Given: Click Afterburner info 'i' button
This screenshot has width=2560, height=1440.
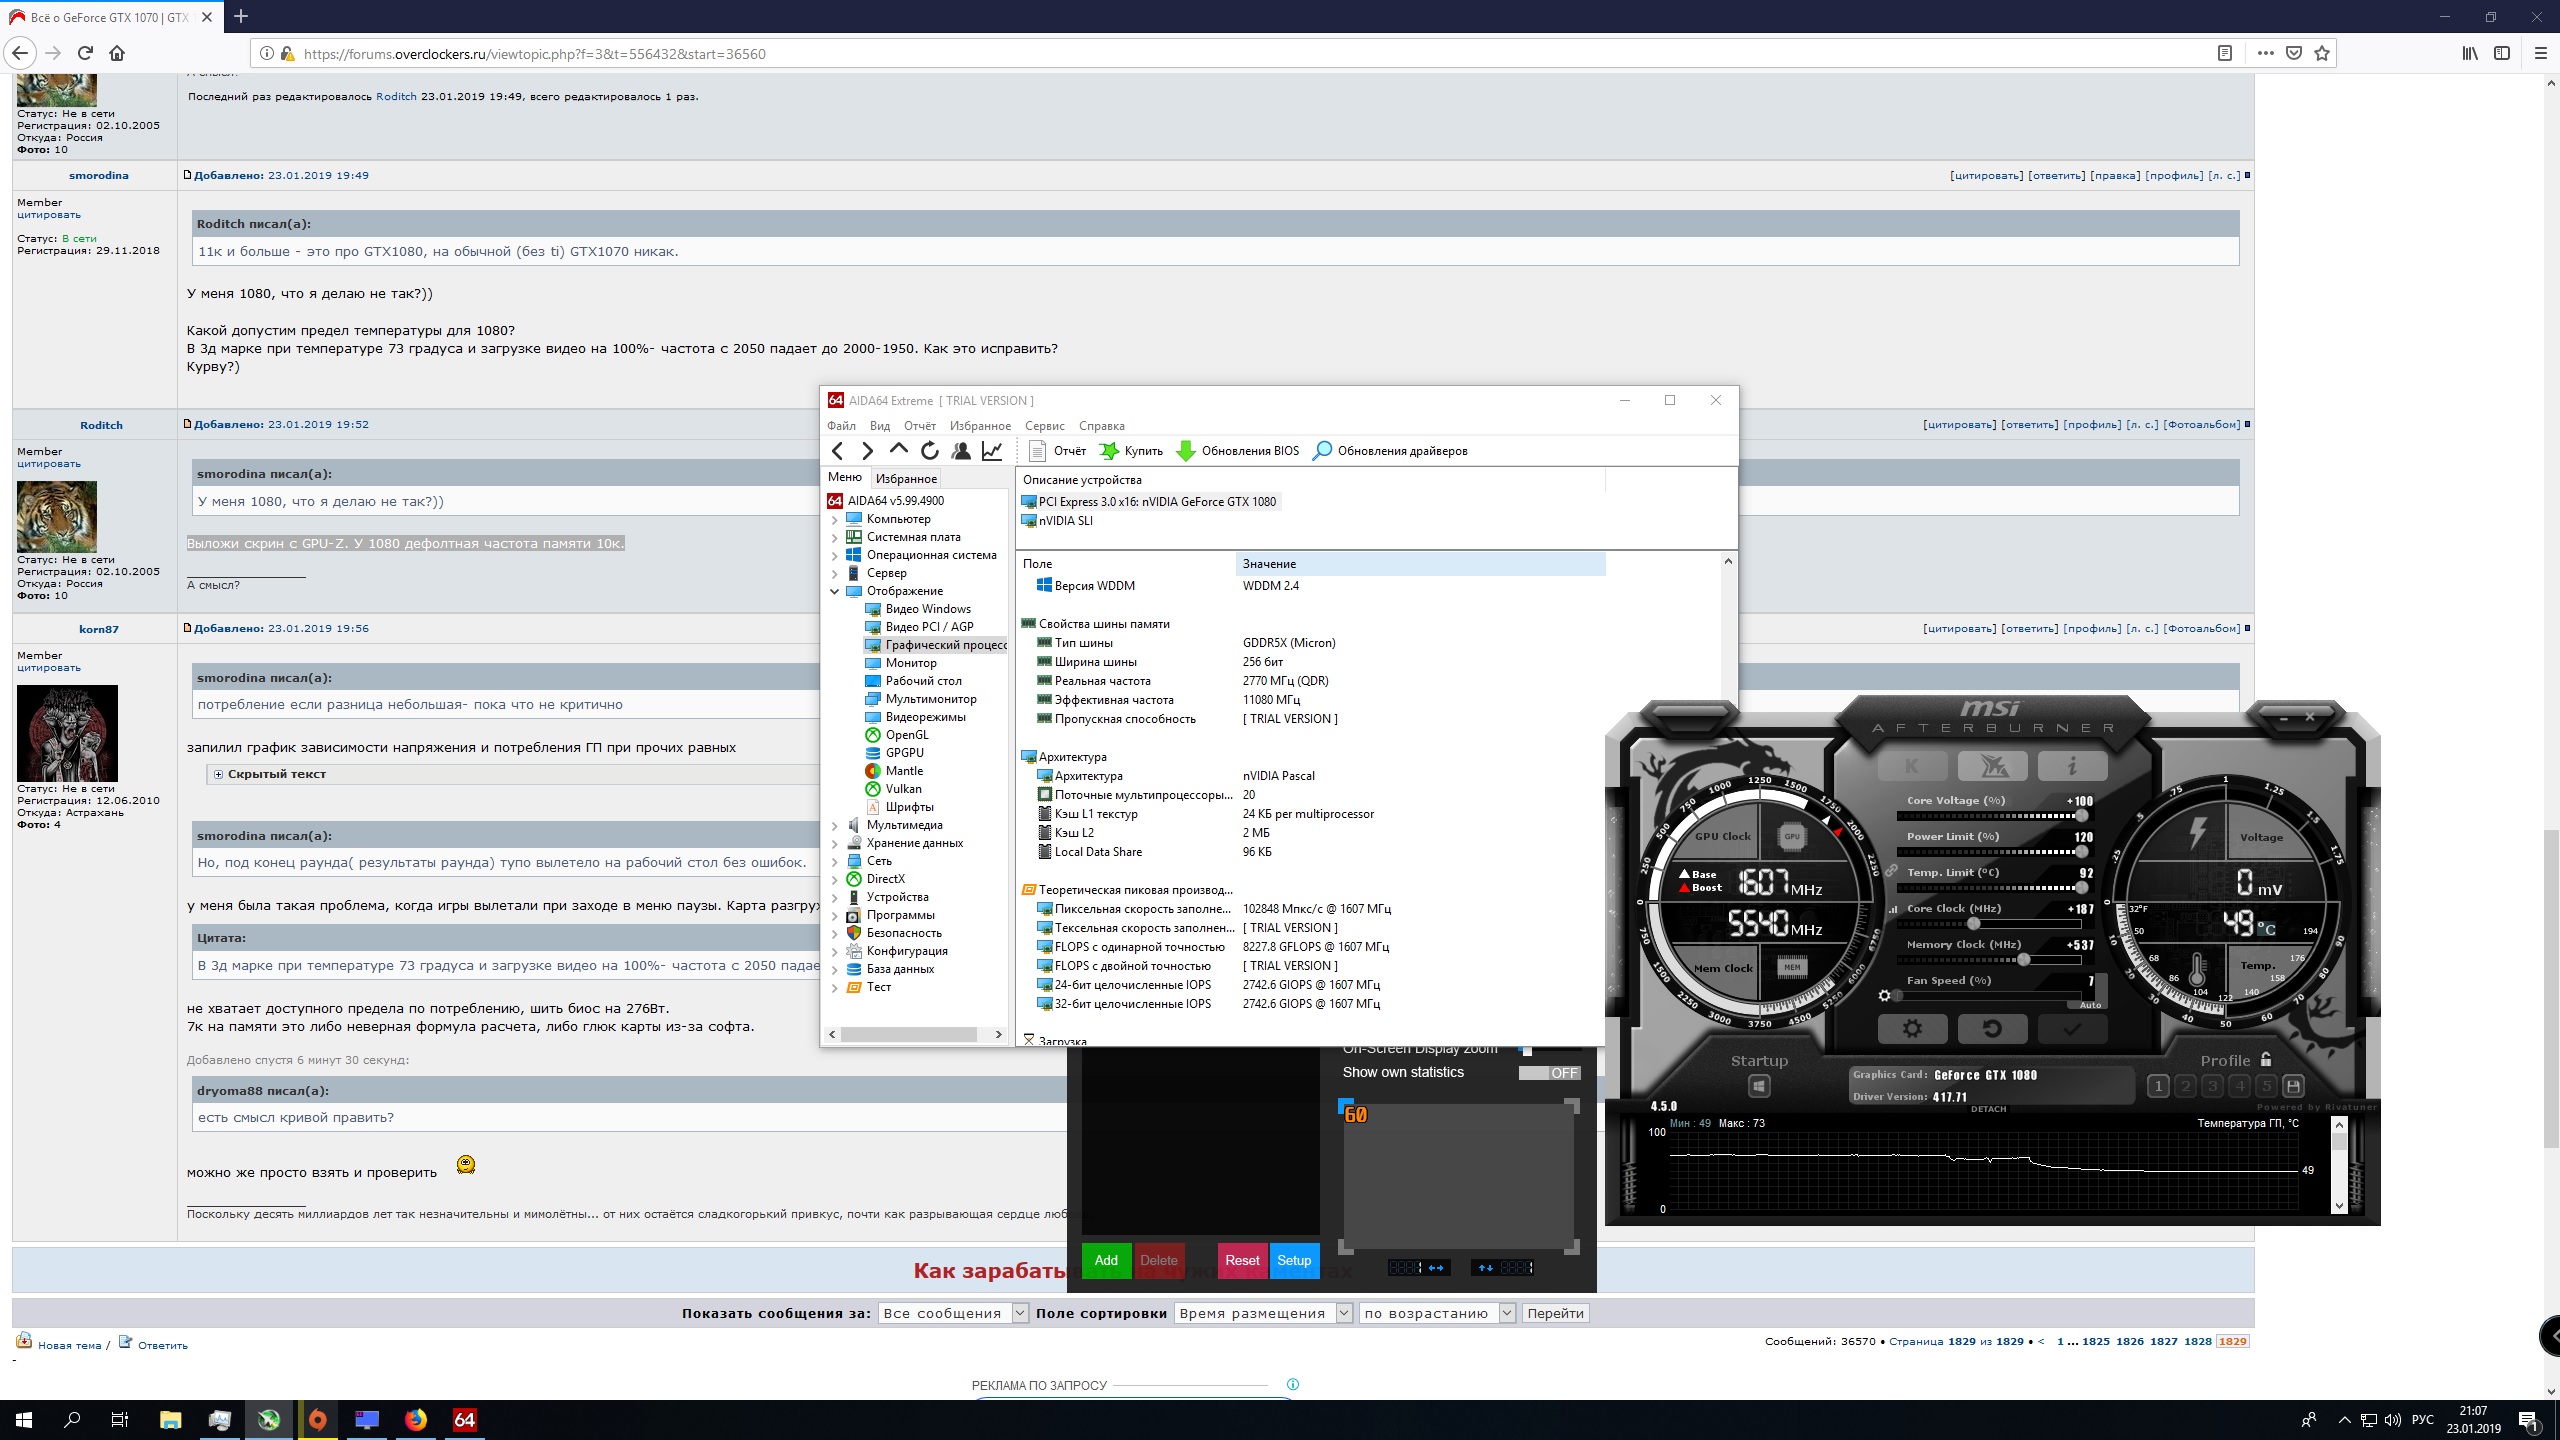Looking at the screenshot, I should [x=2071, y=766].
